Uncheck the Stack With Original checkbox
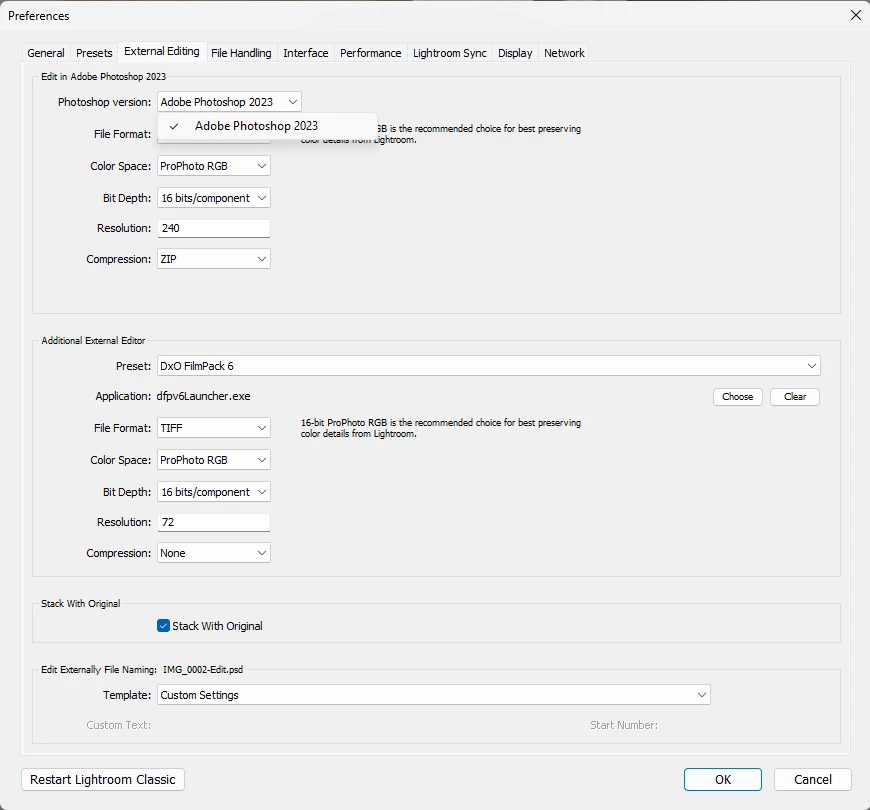Image resolution: width=870 pixels, height=810 pixels. click(163, 626)
